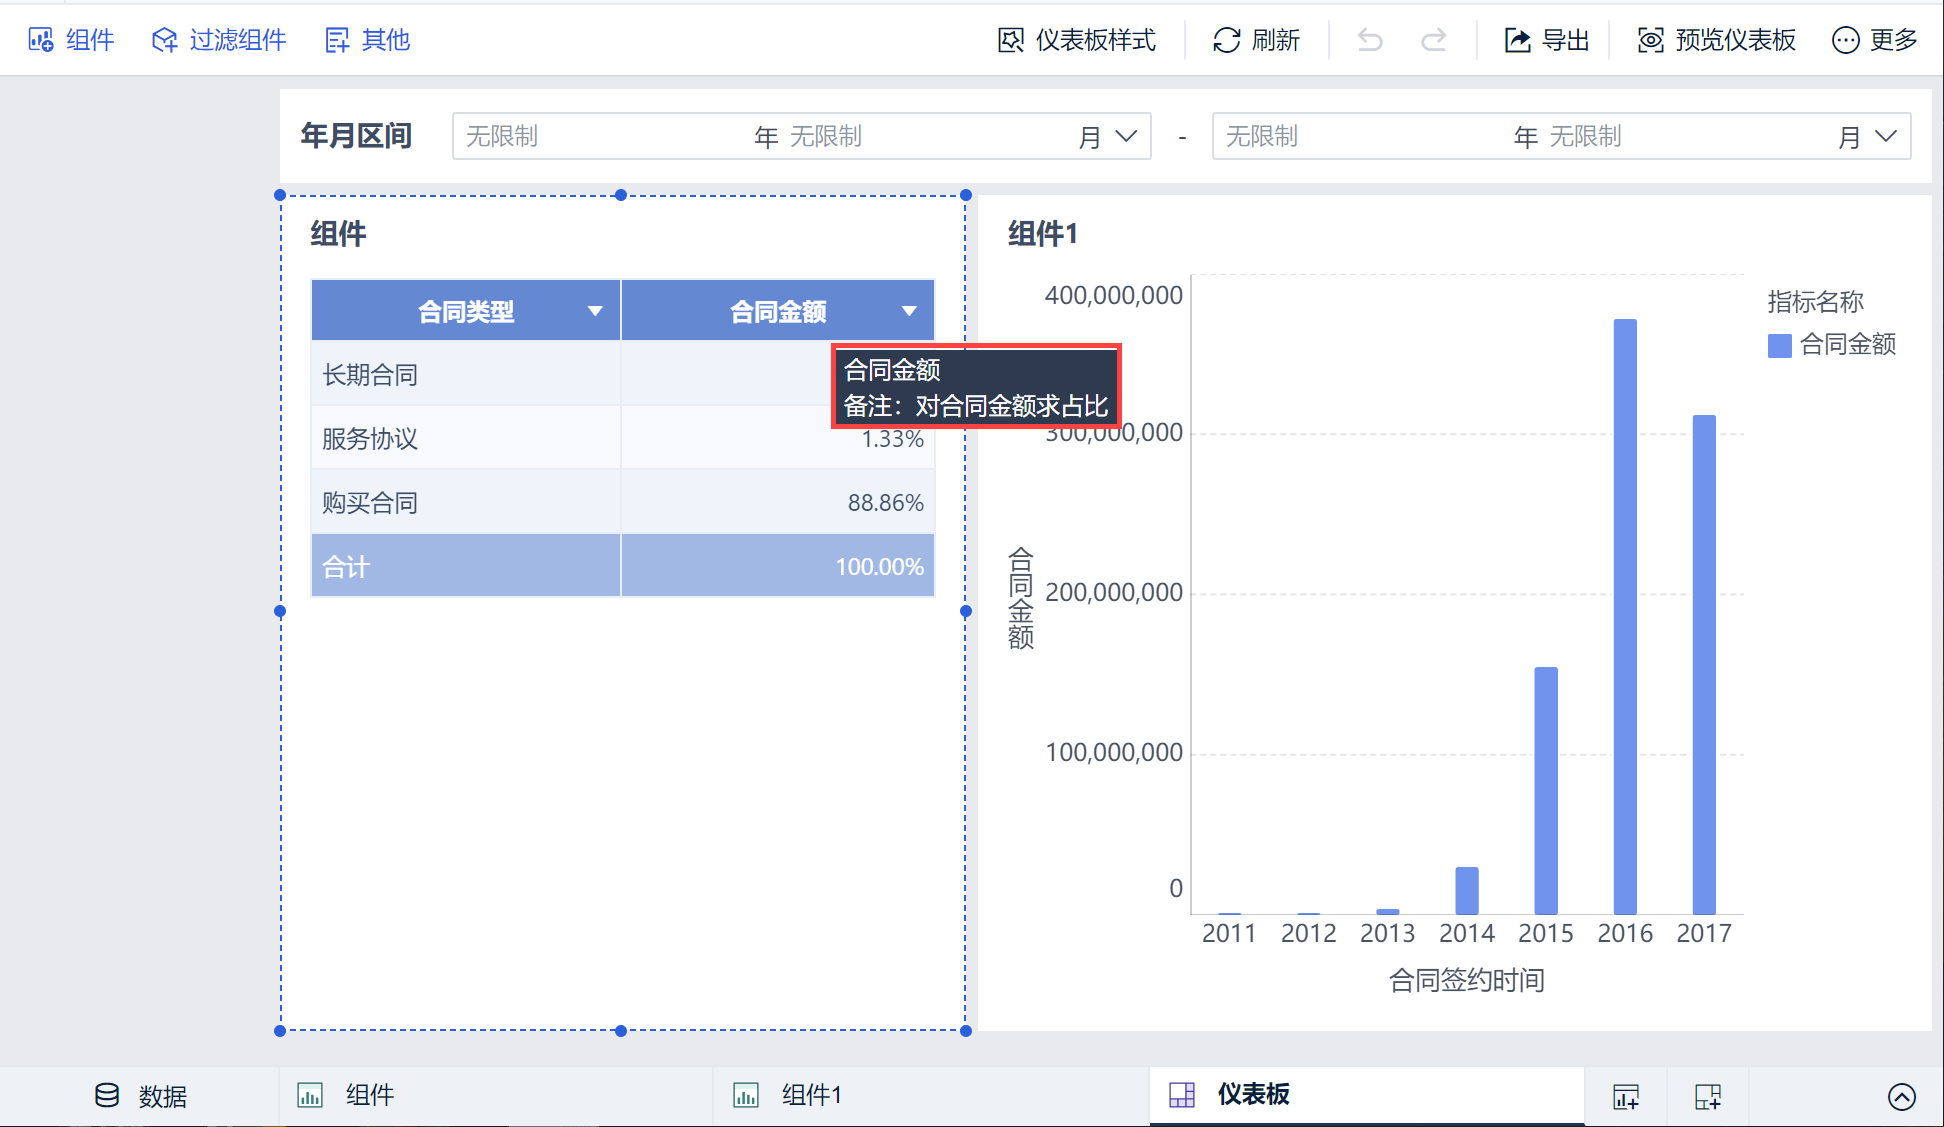Click the redo arrow icon
This screenshot has height=1127, width=1944.
[1434, 40]
